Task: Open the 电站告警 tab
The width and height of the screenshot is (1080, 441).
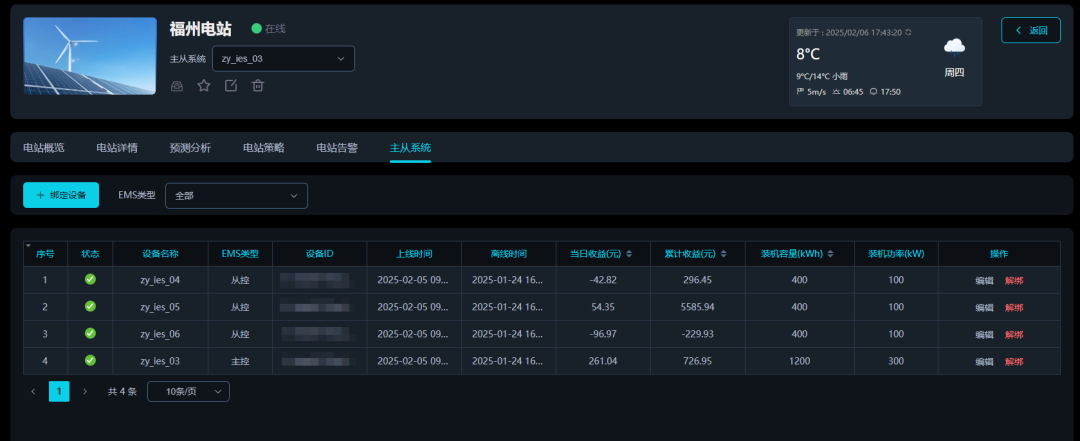Action: coord(337,147)
